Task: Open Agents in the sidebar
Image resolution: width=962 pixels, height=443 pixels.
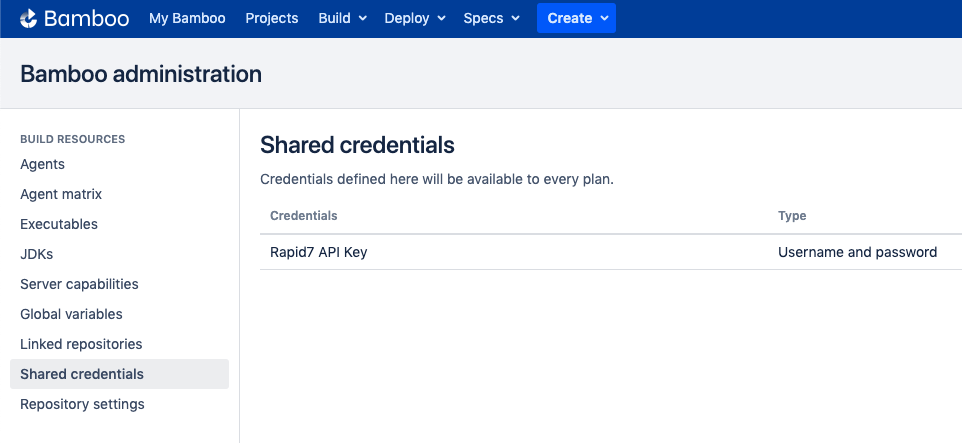Action: (42, 164)
